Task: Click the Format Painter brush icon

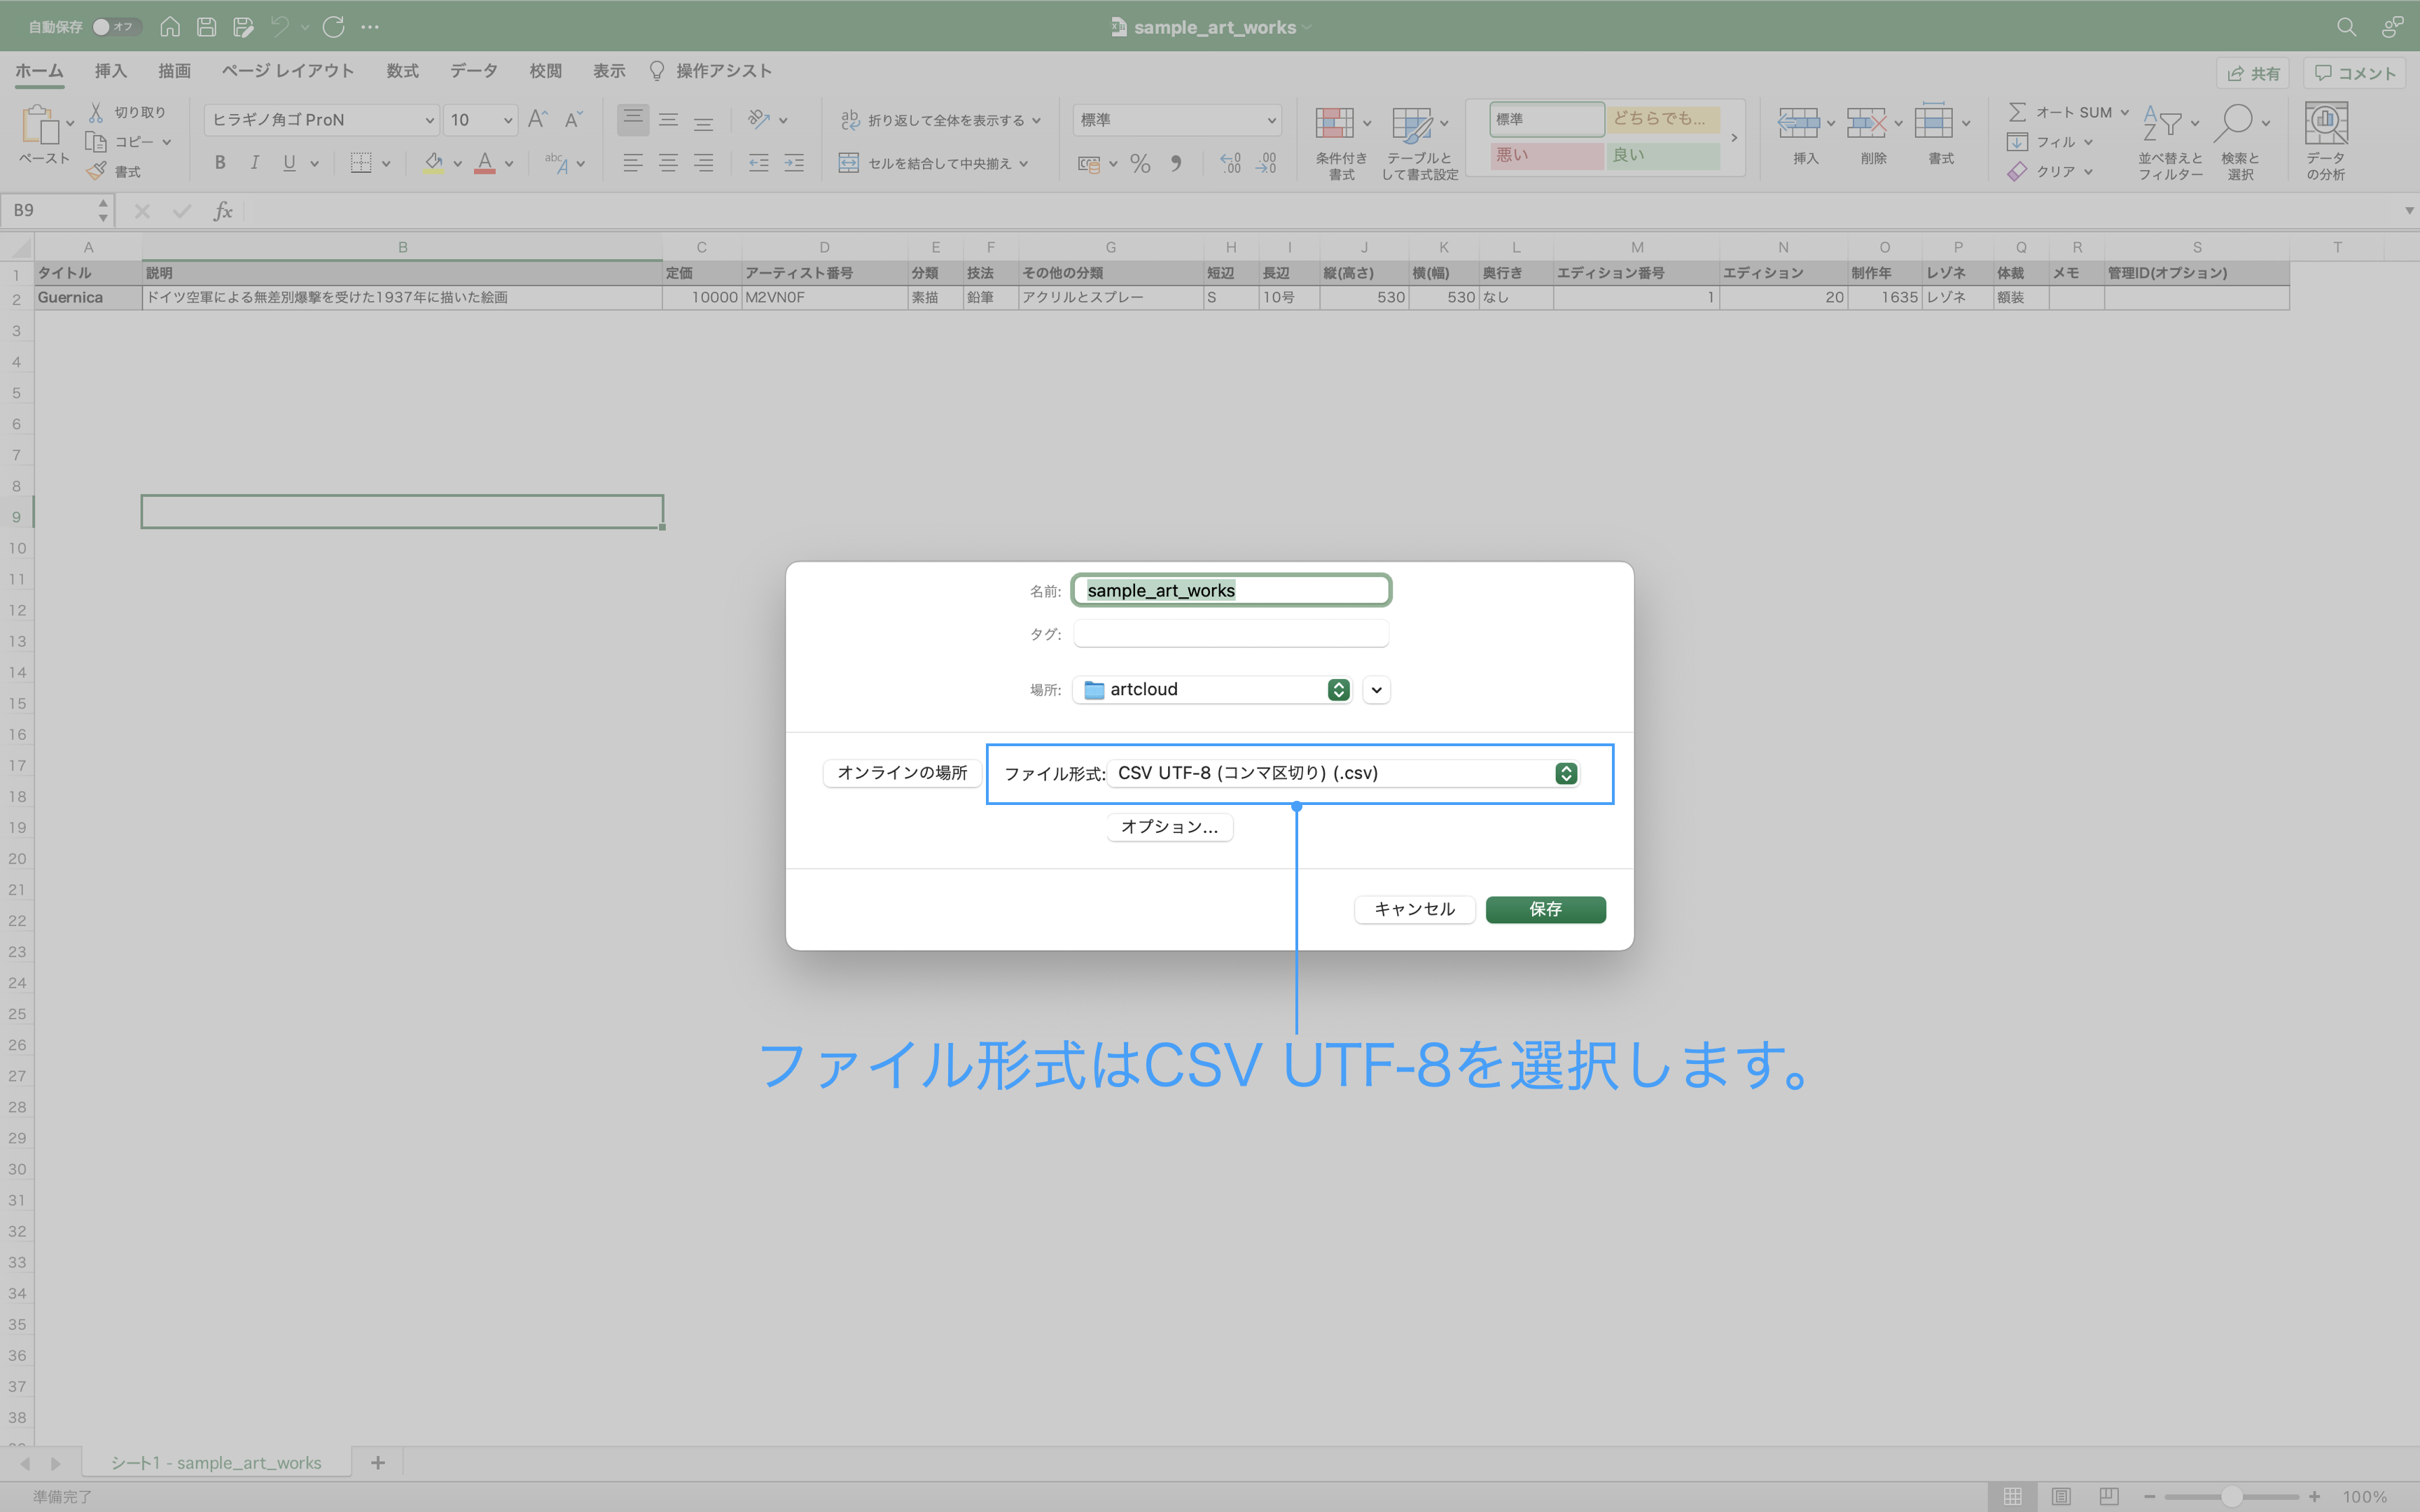Action: click(96, 171)
